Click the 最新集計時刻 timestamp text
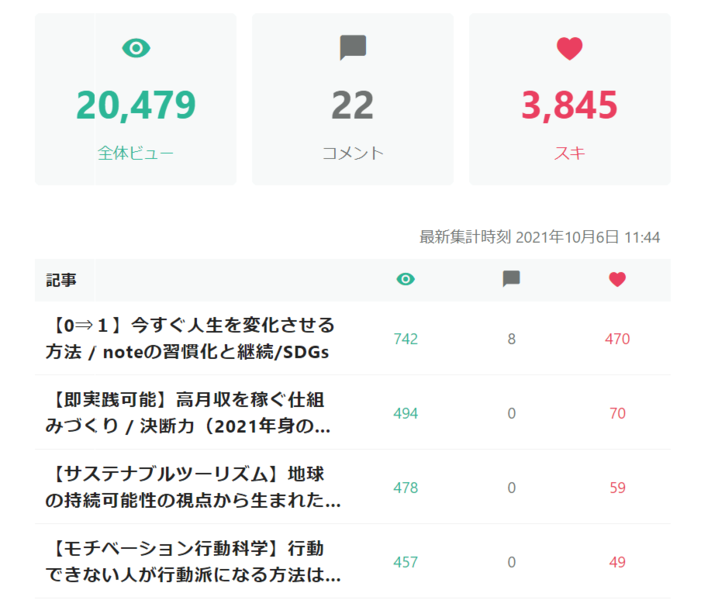701x600 pixels. click(x=539, y=237)
